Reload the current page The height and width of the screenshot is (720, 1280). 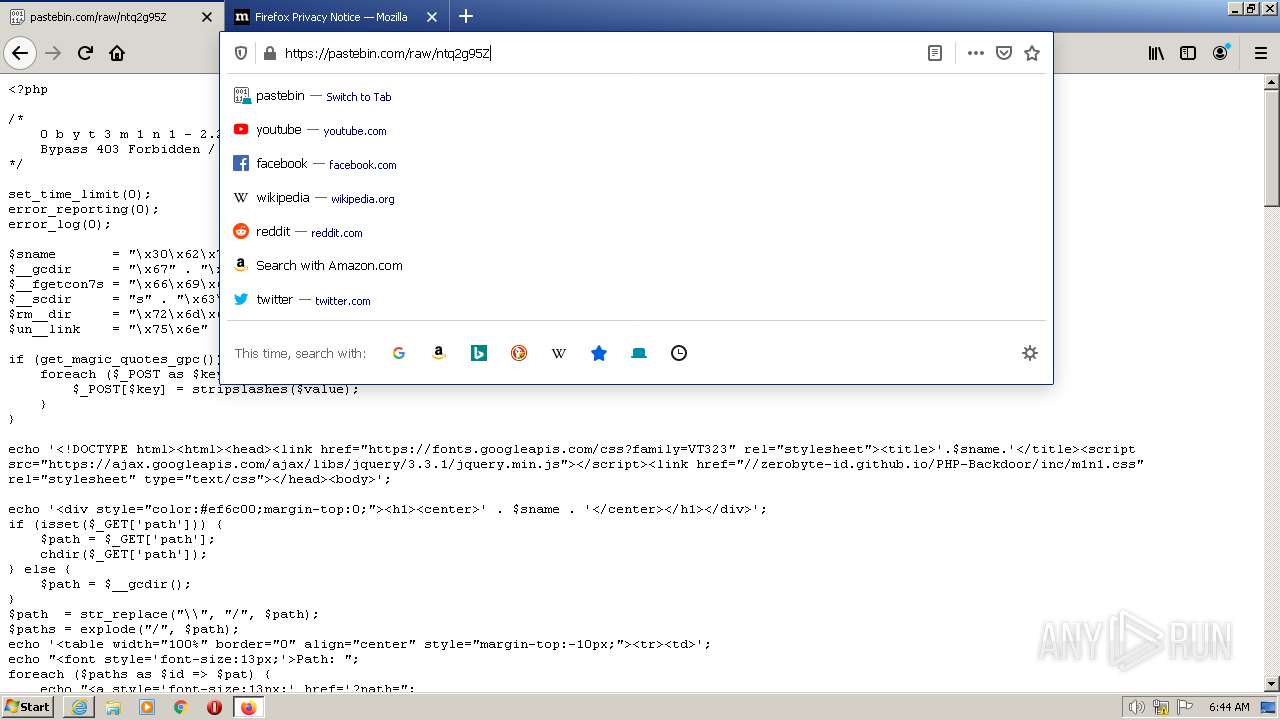coord(85,53)
